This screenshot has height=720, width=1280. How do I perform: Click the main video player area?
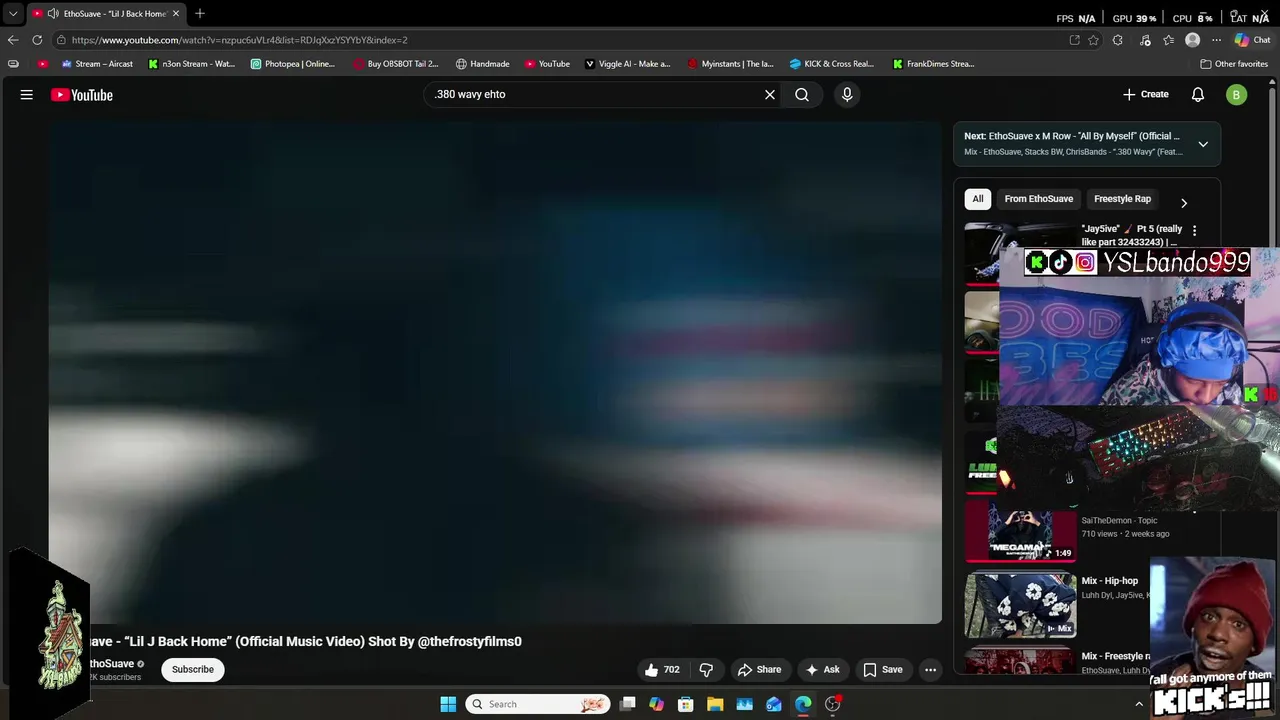tap(495, 373)
